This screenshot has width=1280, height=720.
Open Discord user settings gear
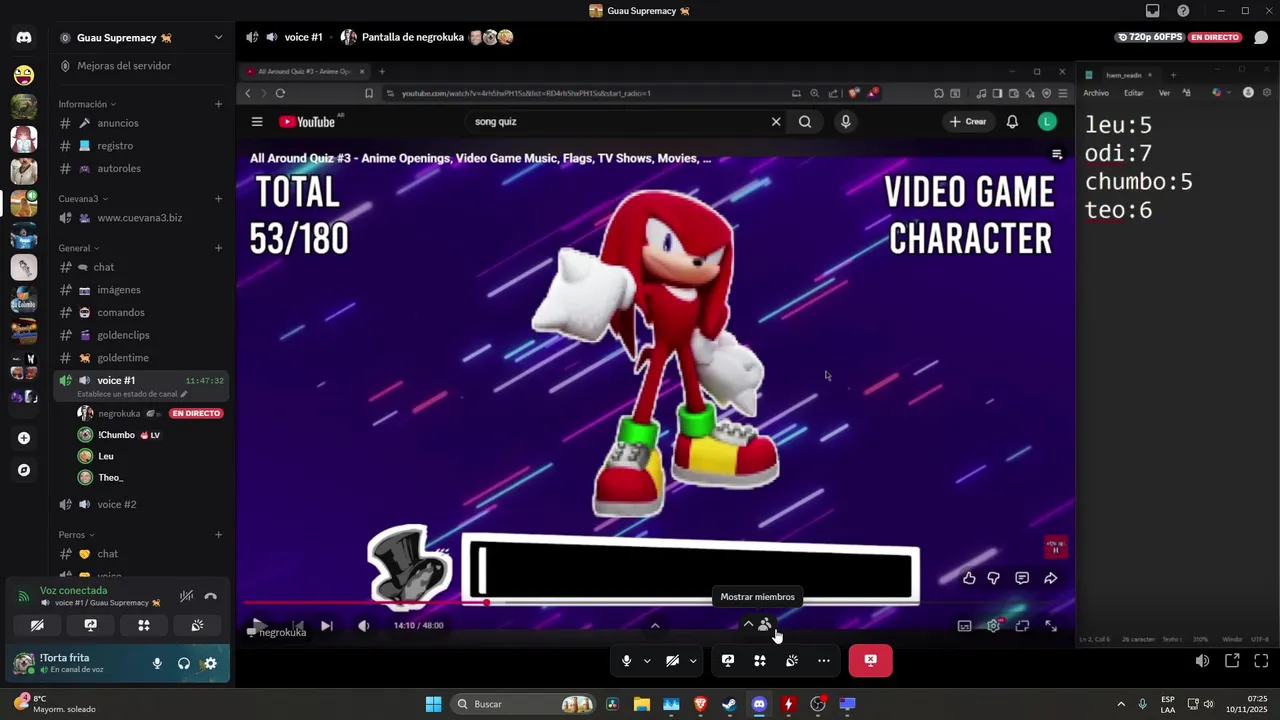coord(210,663)
